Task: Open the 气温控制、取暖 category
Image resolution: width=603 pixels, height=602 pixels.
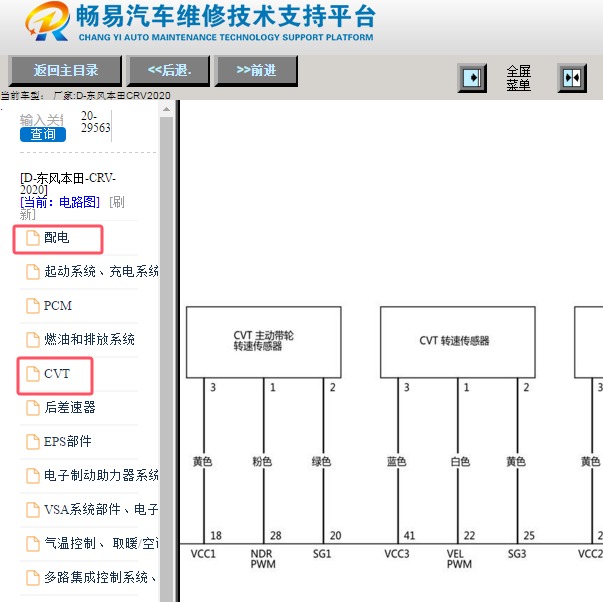Action: (101, 543)
